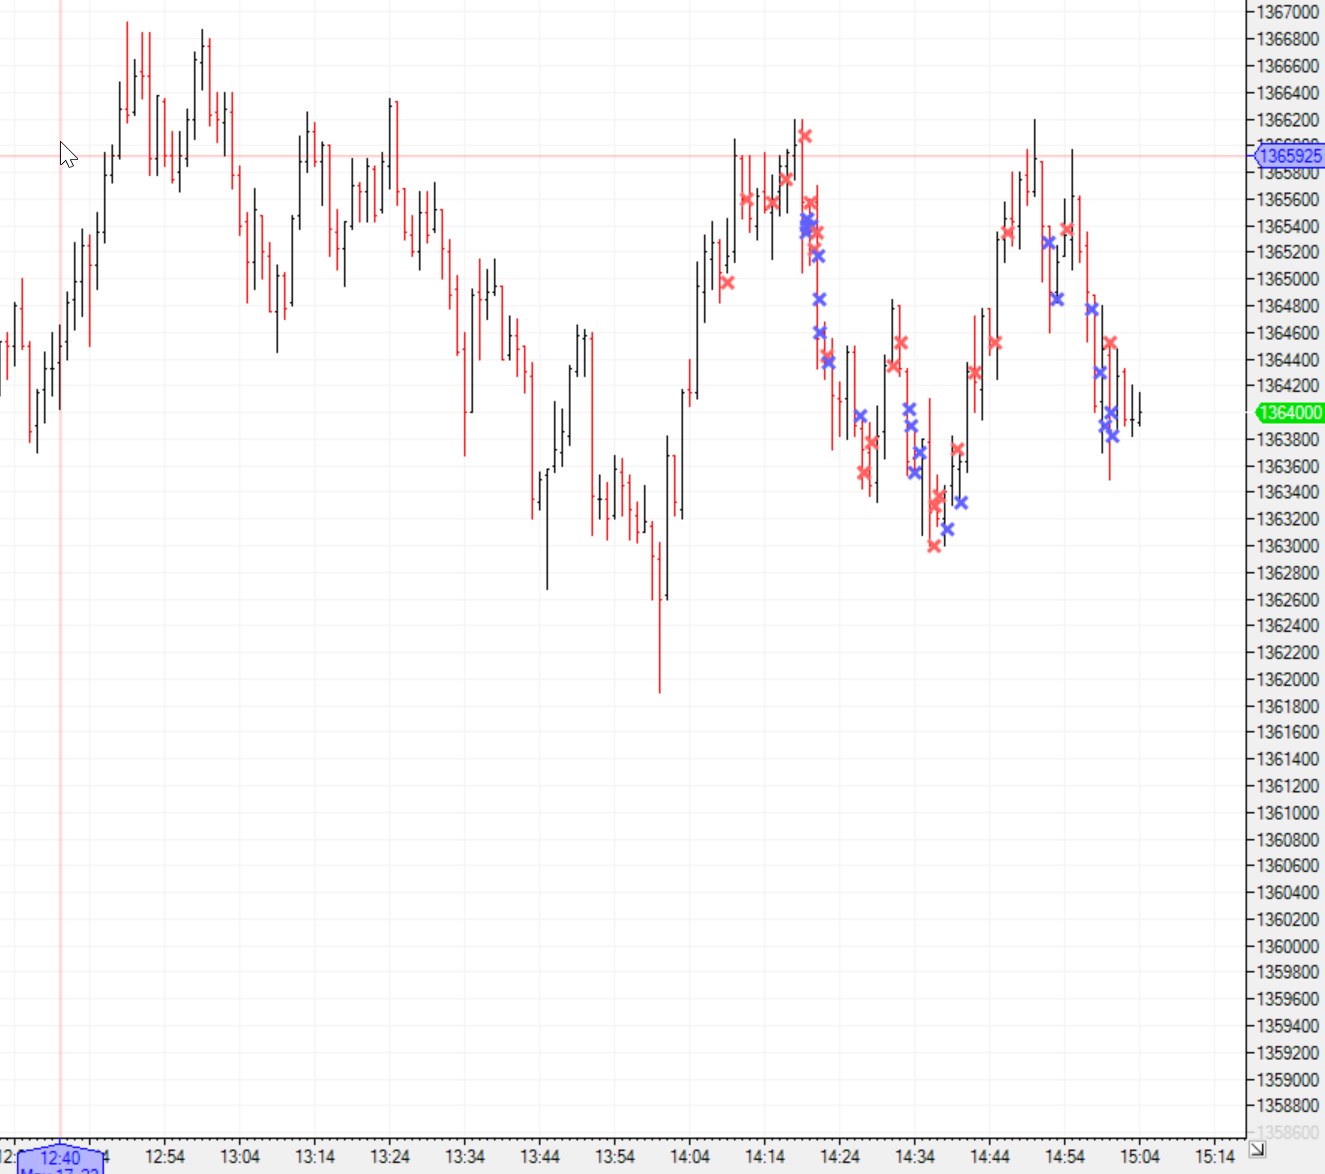The image size is (1325, 1174).
Task: Click the 13:44 time axis label
Action: [x=540, y=1157]
